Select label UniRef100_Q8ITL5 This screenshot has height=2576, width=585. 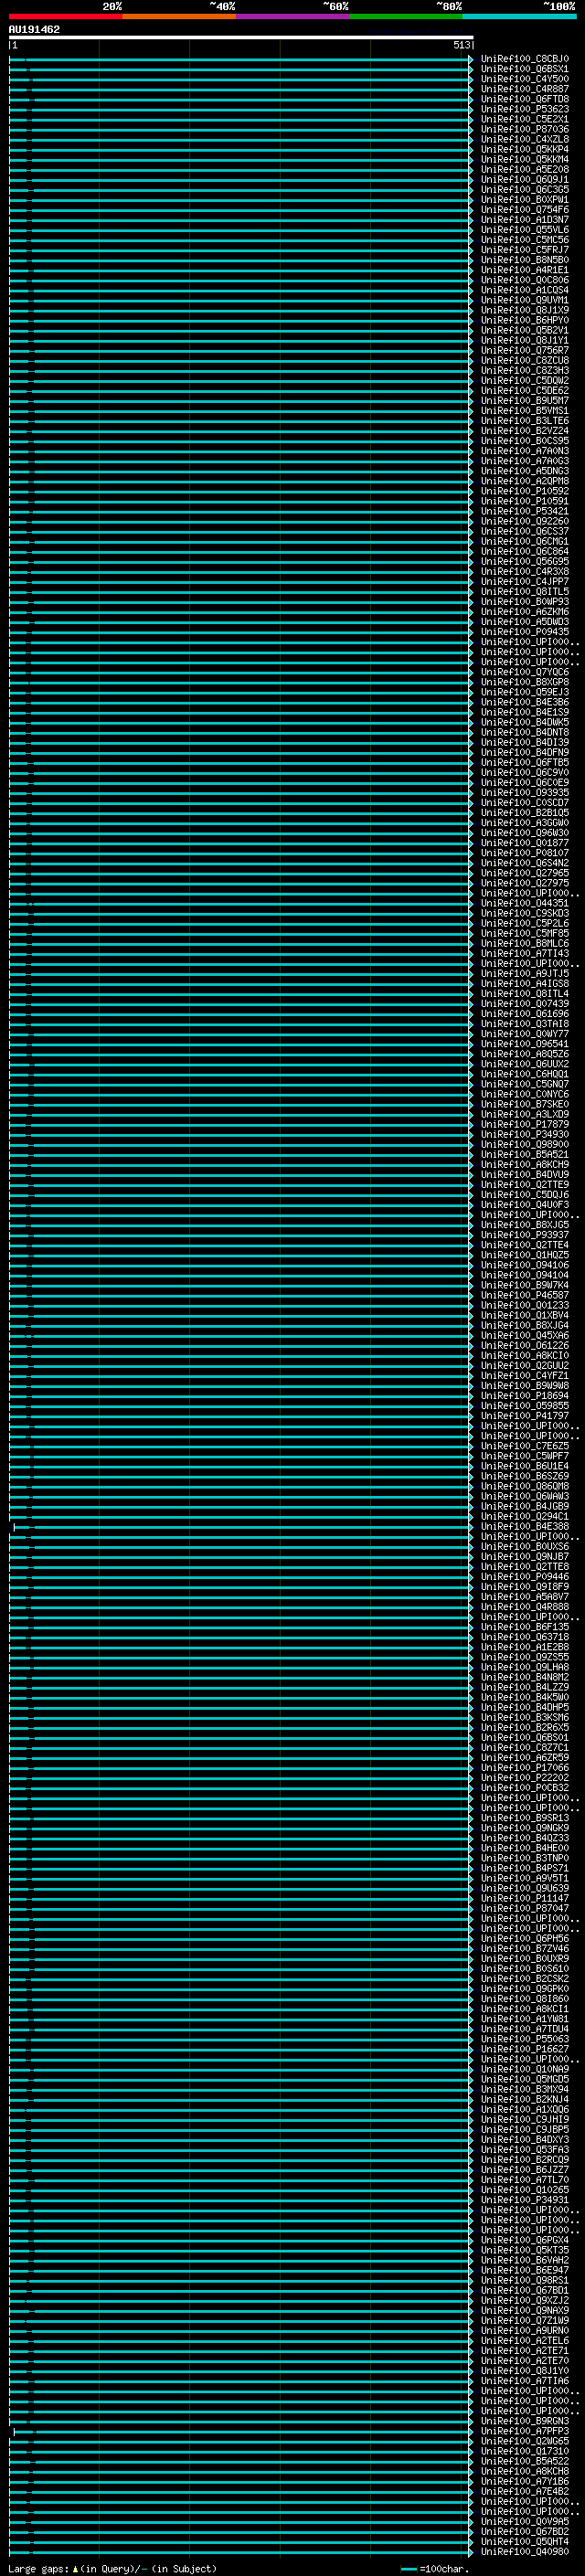point(524,592)
